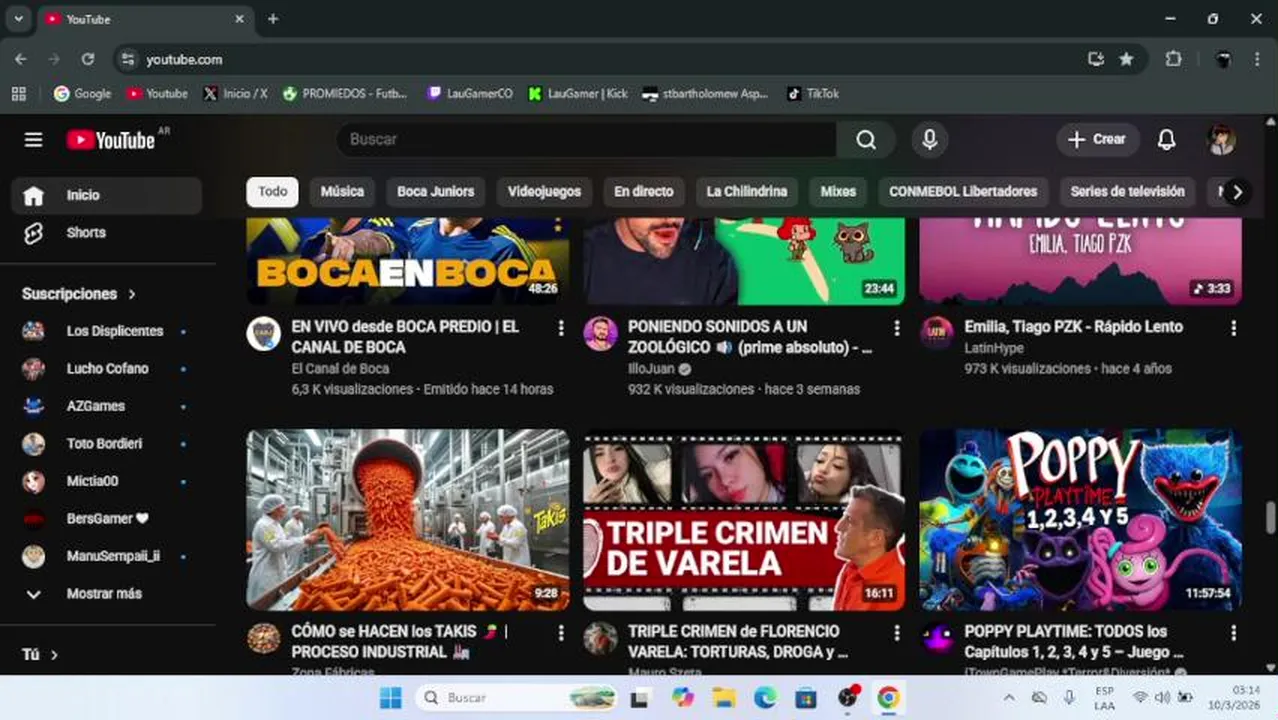Open Los Displicentes subscription

click(x=107, y=331)
